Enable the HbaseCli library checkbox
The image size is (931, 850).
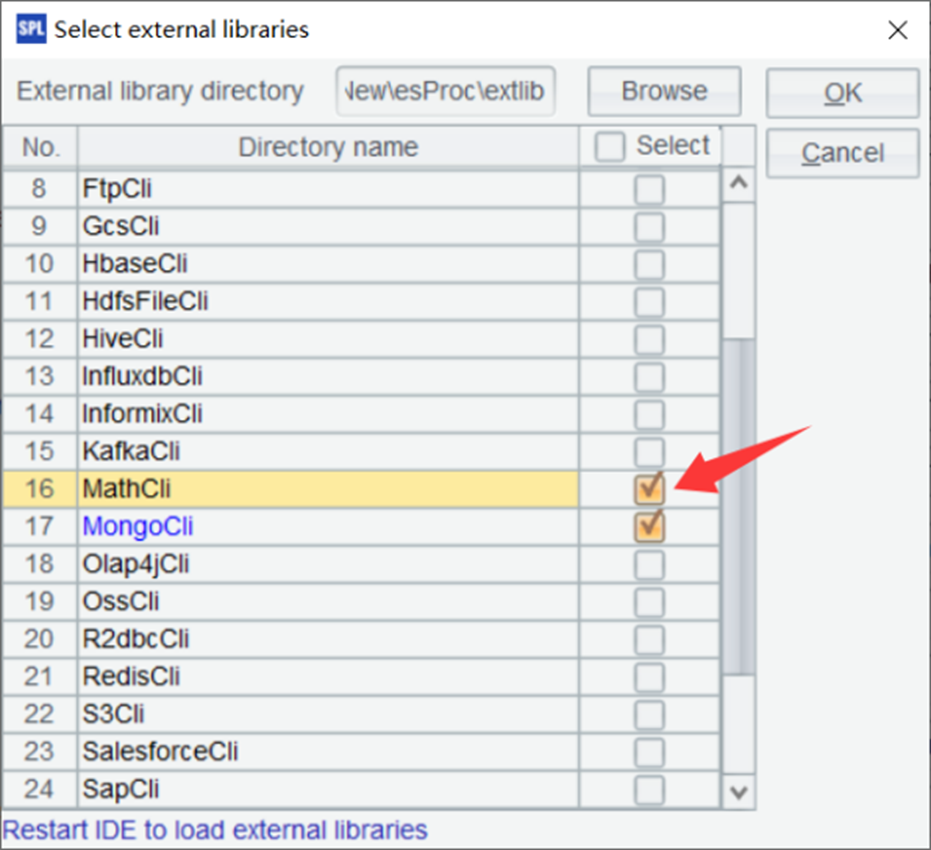649,264
